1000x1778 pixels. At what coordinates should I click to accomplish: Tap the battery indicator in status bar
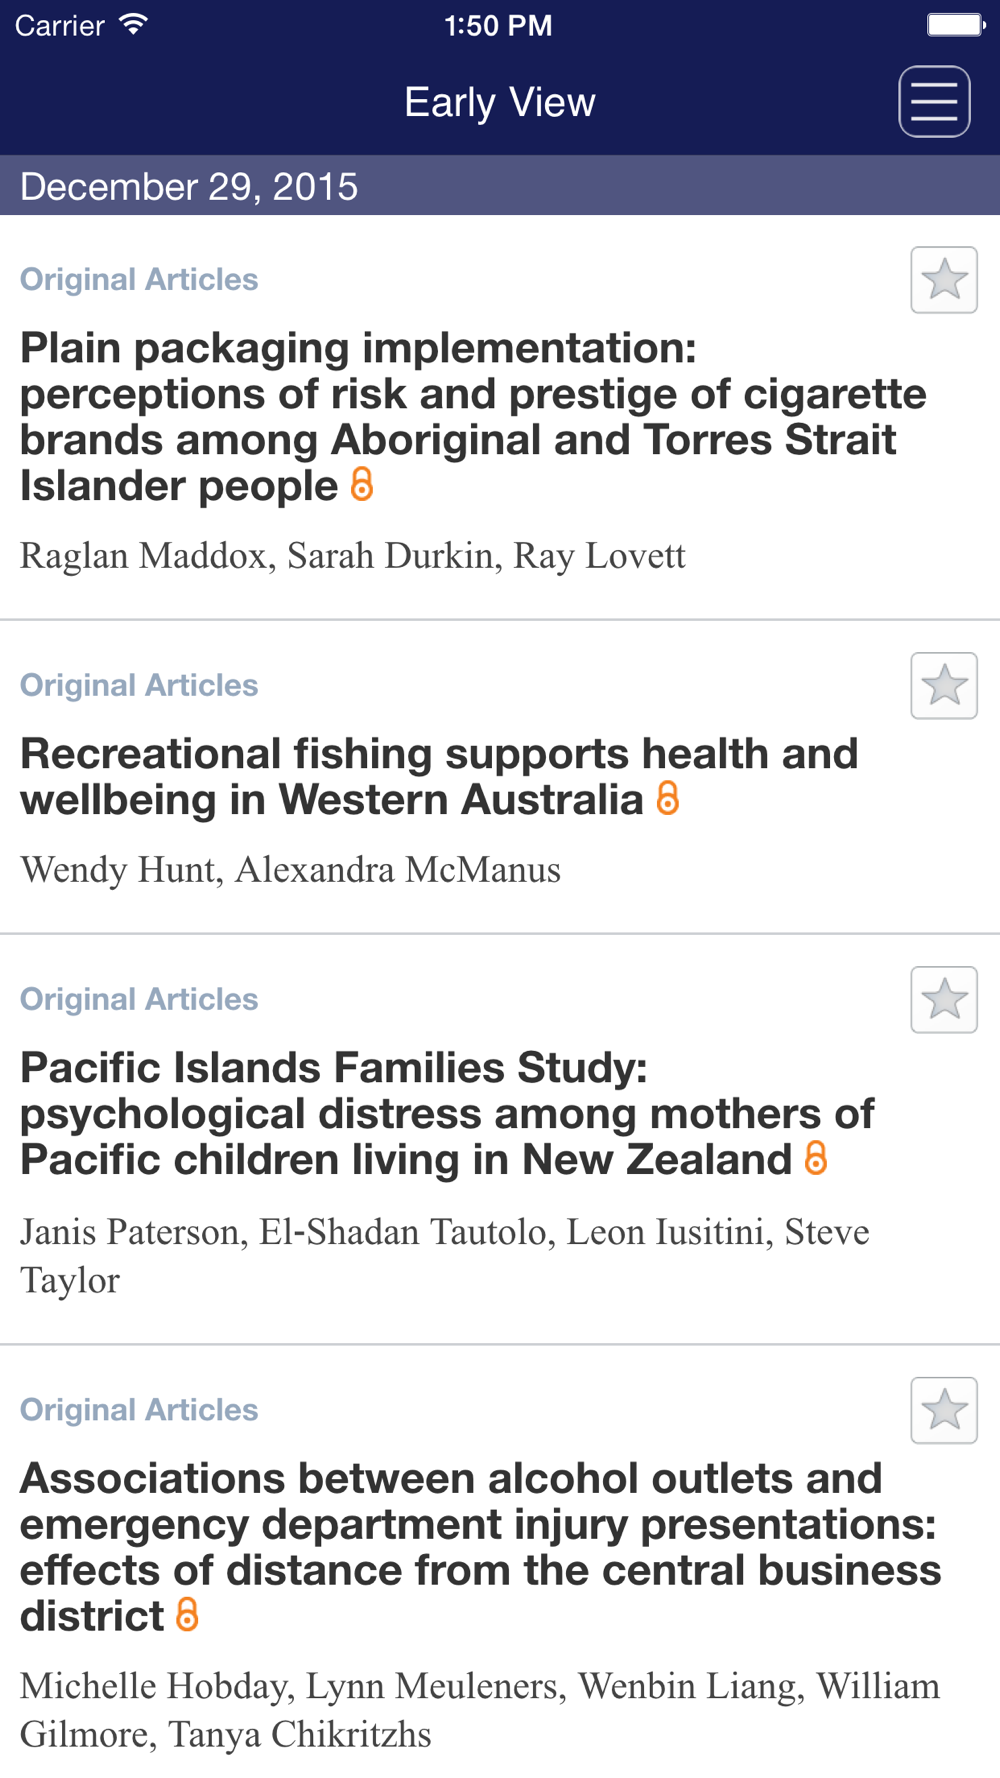click(956, 25)
